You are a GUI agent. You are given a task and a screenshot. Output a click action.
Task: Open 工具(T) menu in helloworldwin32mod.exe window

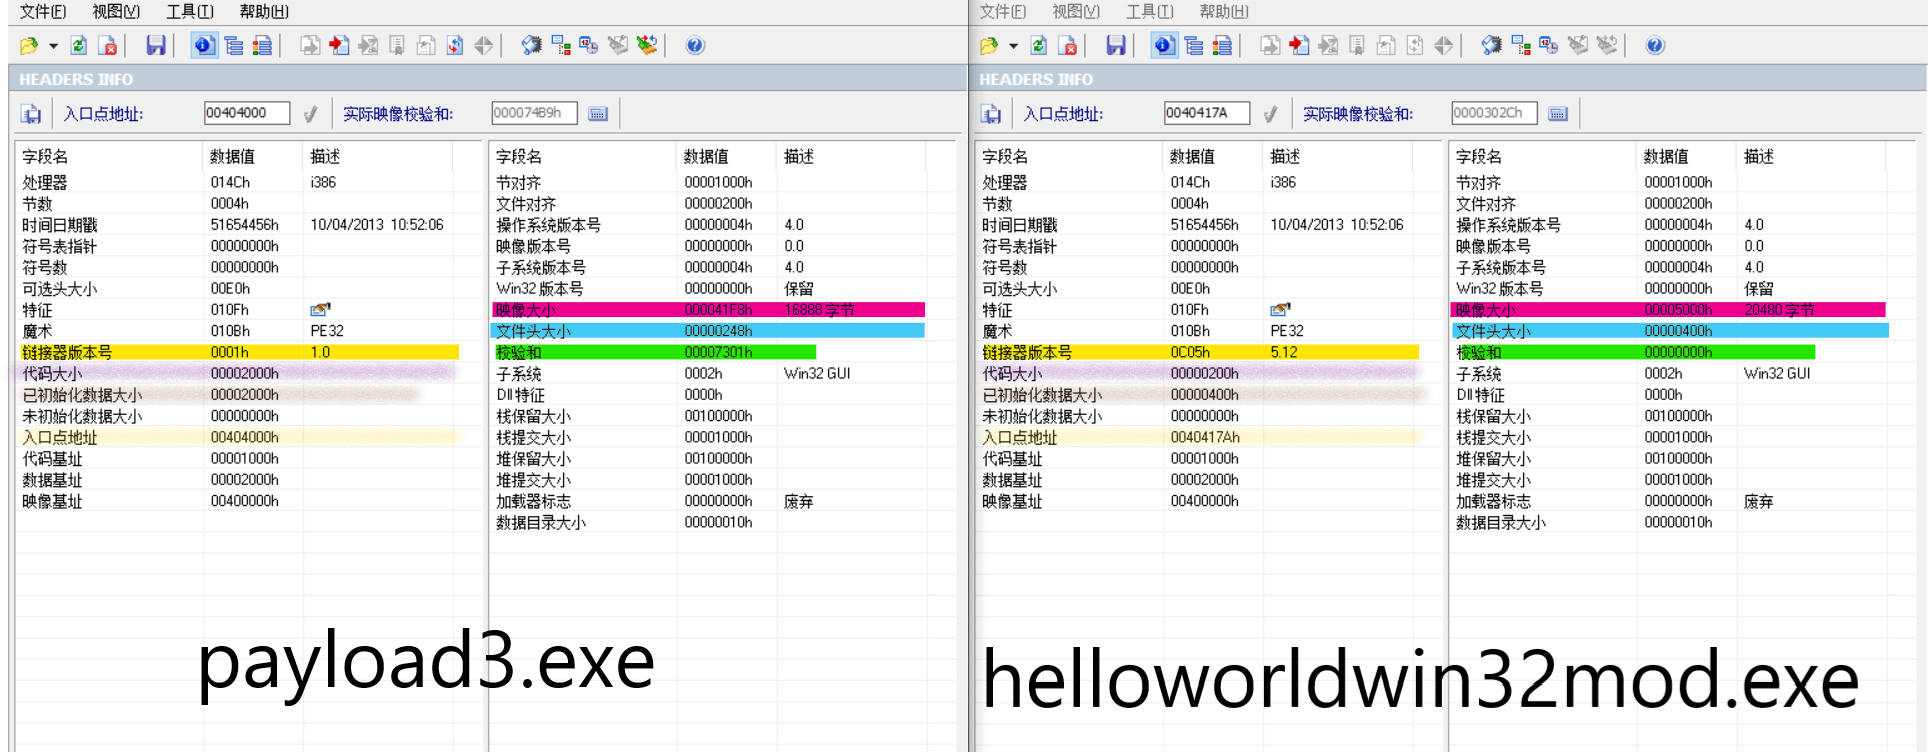(x=1150, y=12)
